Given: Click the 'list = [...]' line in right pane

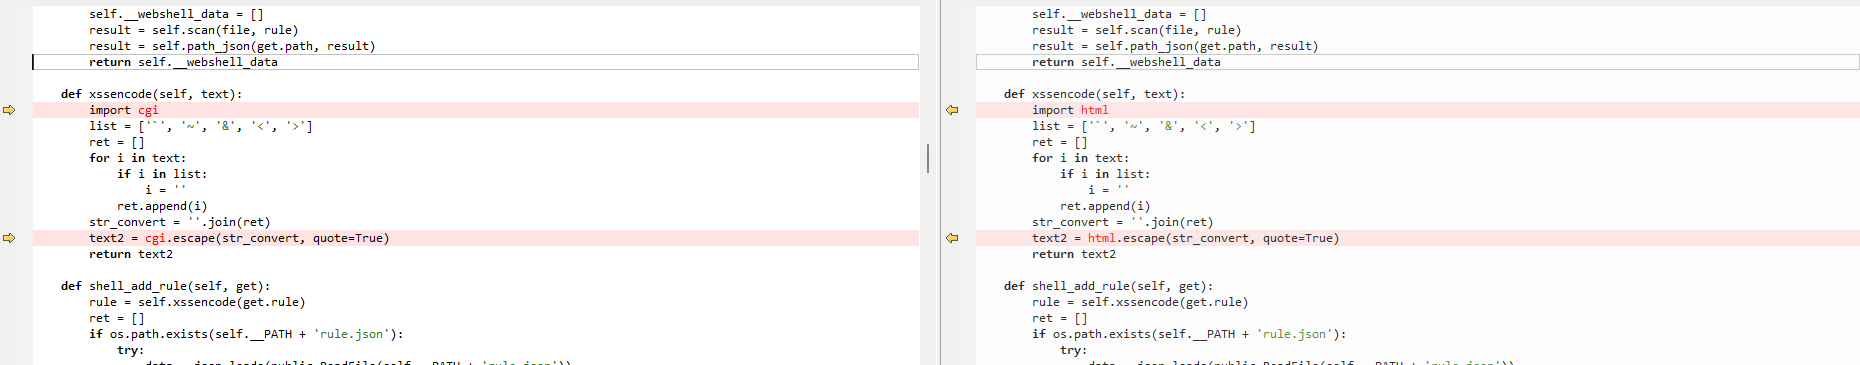Looking at the screenshot, I should click(1144, 126).
